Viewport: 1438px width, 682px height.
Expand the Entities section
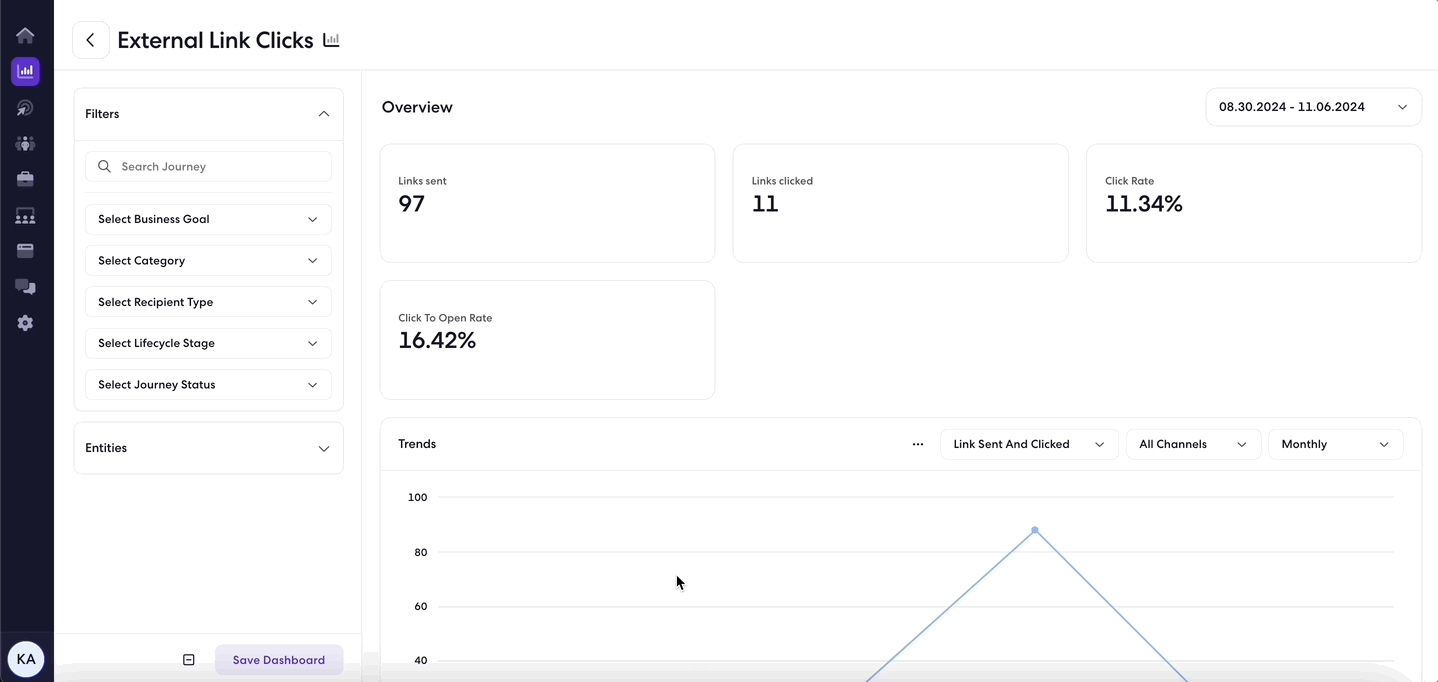(208, 448)
